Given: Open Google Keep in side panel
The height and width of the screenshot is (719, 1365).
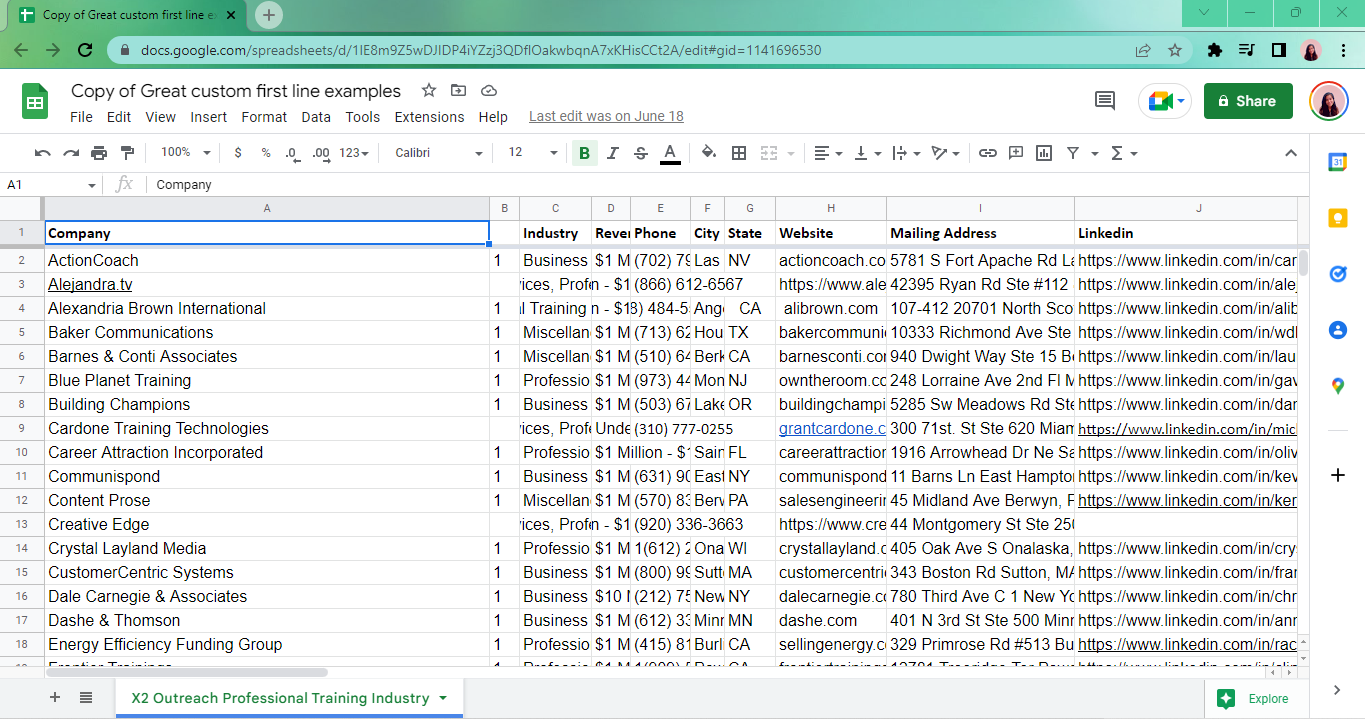Looking at the screenshot, I should click(1338, 218).
